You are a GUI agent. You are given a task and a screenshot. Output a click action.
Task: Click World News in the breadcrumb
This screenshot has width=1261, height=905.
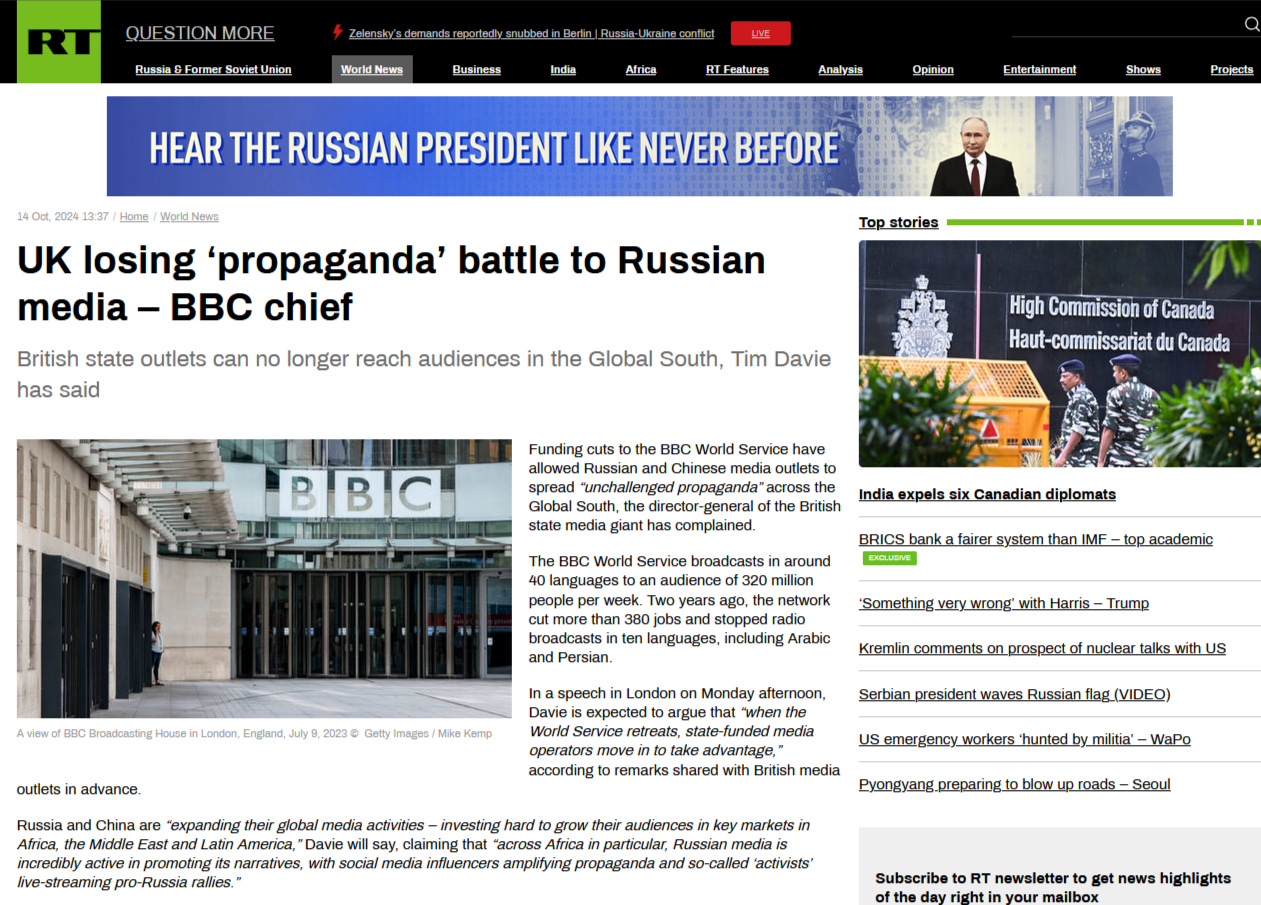(x=189, y=216)
